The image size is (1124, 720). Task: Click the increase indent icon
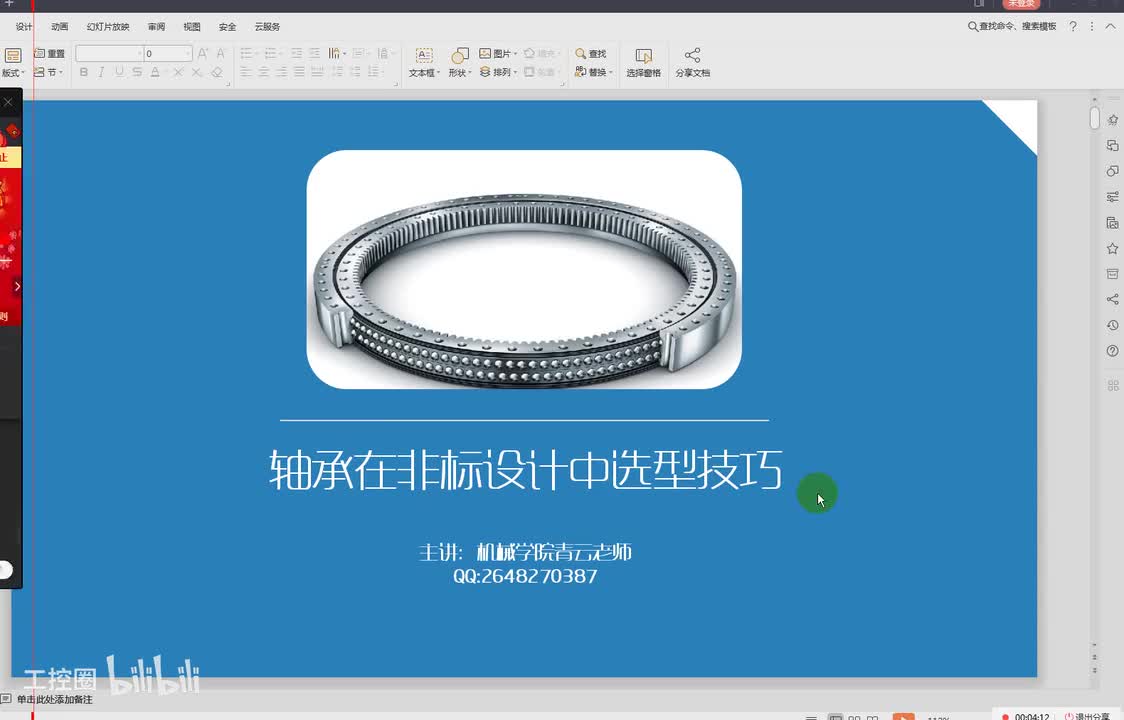coord(315,54)
